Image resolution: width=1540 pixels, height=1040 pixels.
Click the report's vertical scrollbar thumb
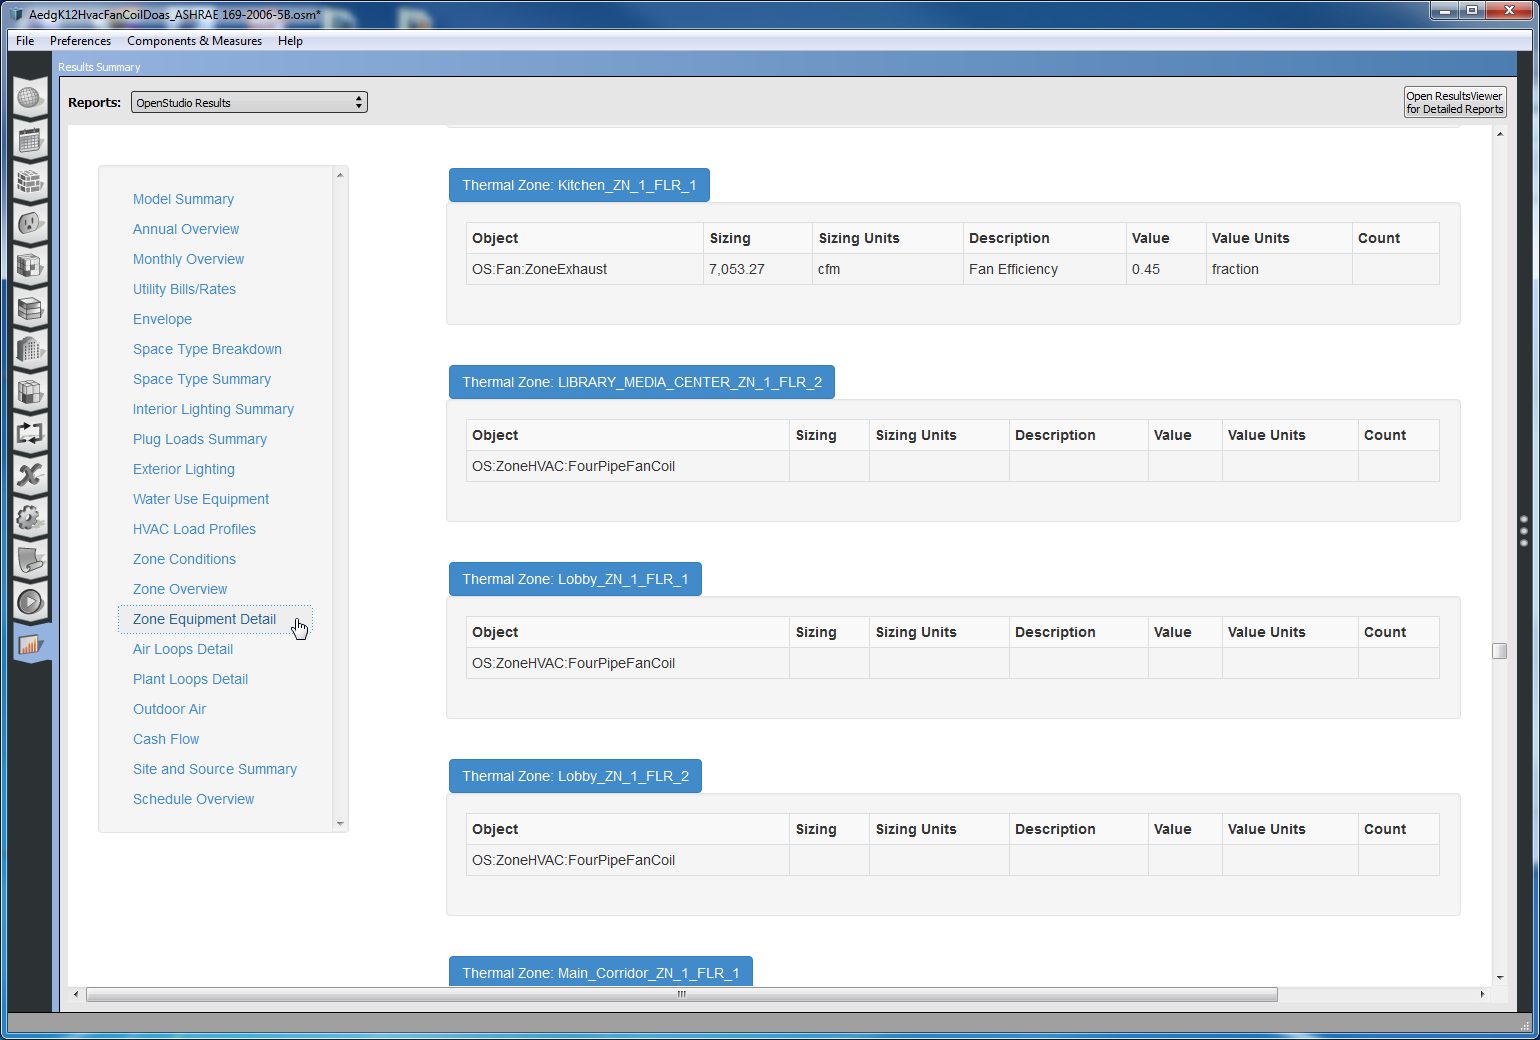pos(1499,651)
